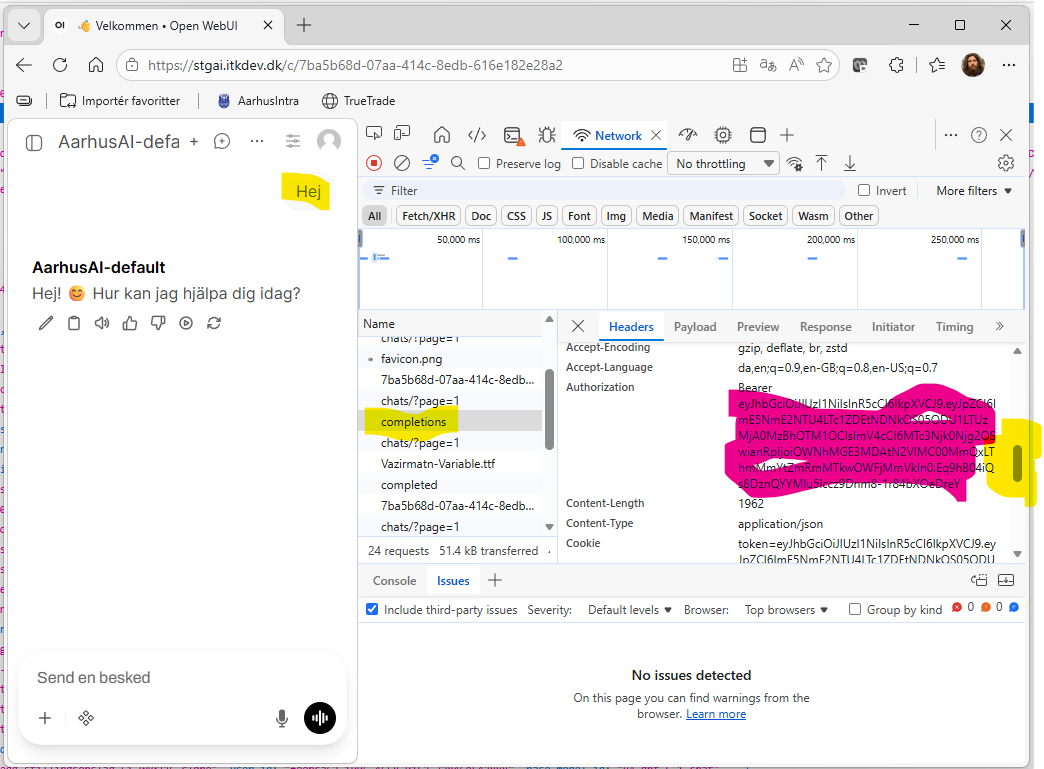Click the microphone dictation icon

click(282, 718)
